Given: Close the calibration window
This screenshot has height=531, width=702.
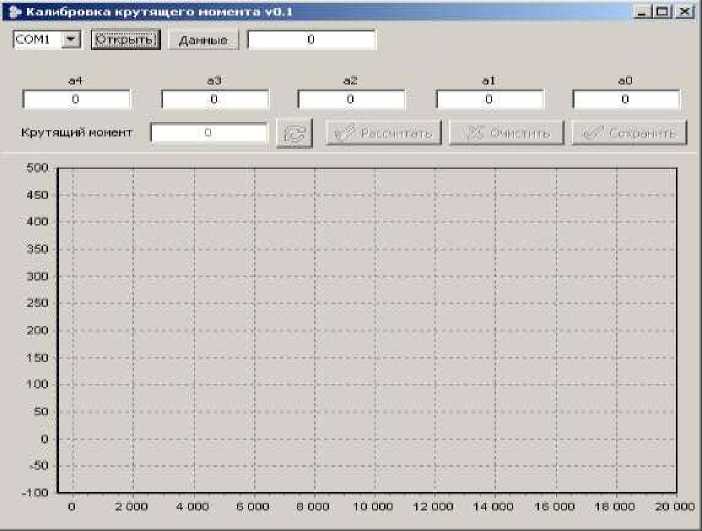Looking at the screenshot, I should pyautogui.click(x=685, y=12).
